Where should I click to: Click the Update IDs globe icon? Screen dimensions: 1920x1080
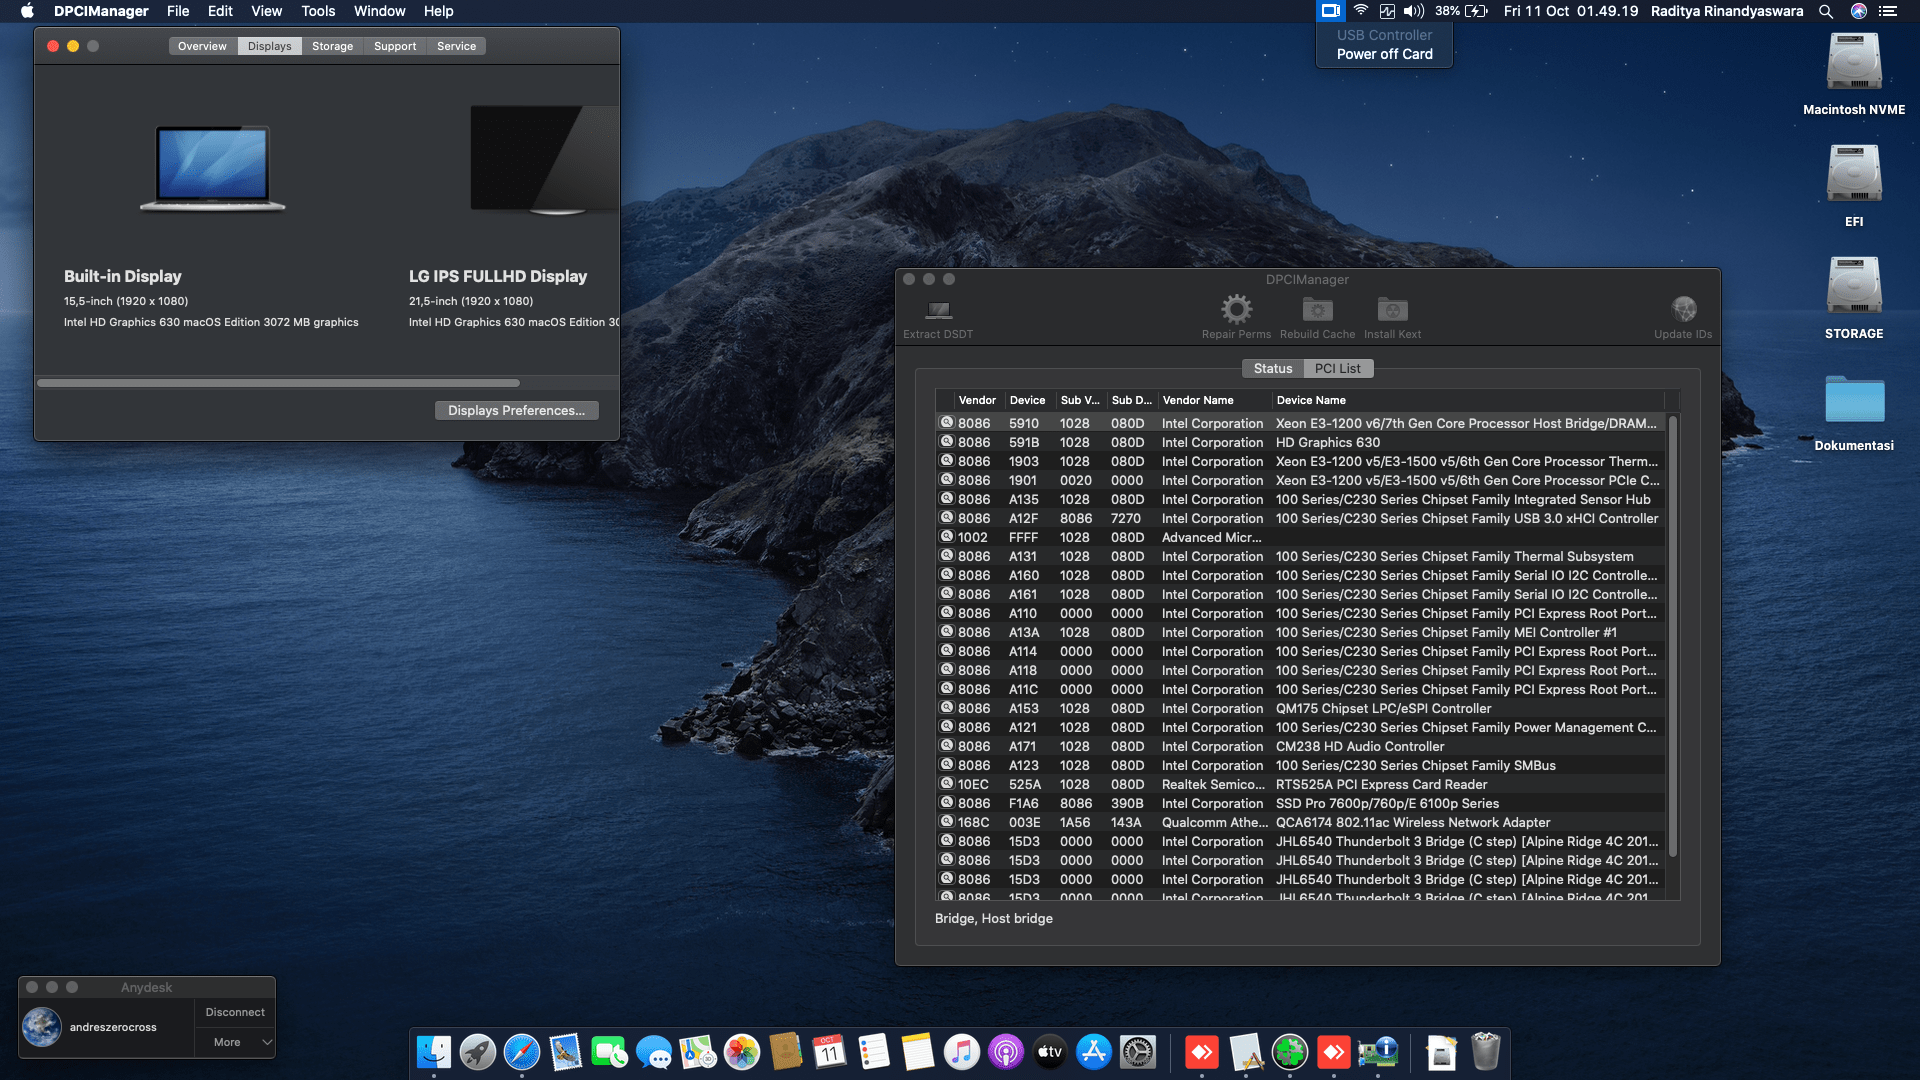(x=1683, y=310)
